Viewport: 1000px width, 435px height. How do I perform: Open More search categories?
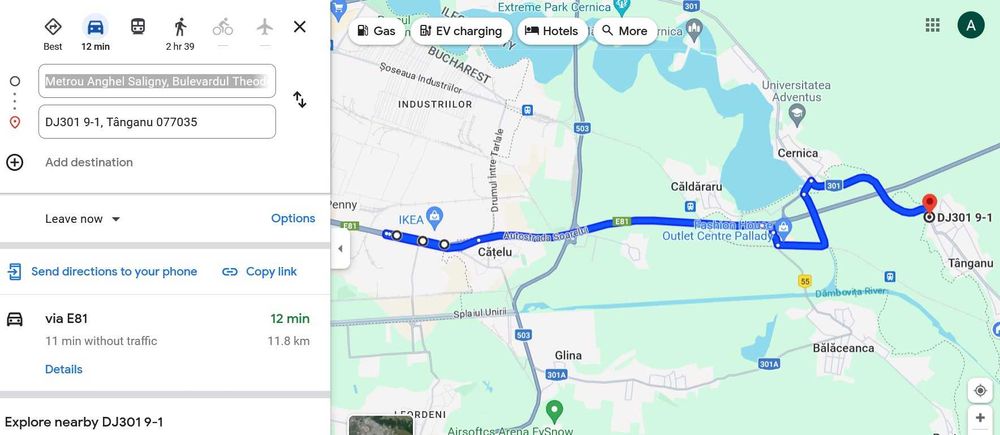coord(625,31)
